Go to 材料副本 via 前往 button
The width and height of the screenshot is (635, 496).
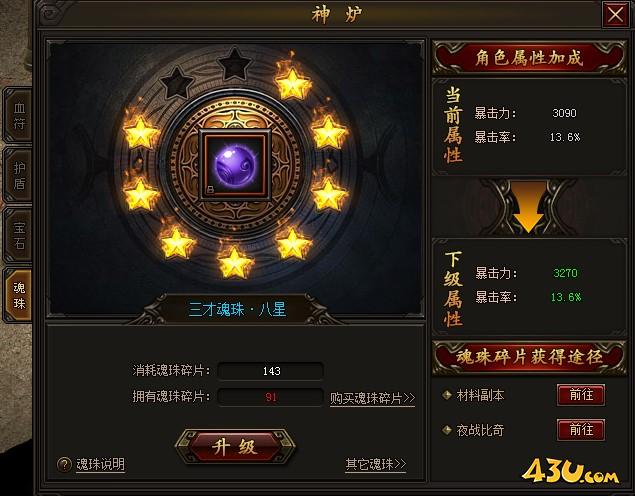581,395
